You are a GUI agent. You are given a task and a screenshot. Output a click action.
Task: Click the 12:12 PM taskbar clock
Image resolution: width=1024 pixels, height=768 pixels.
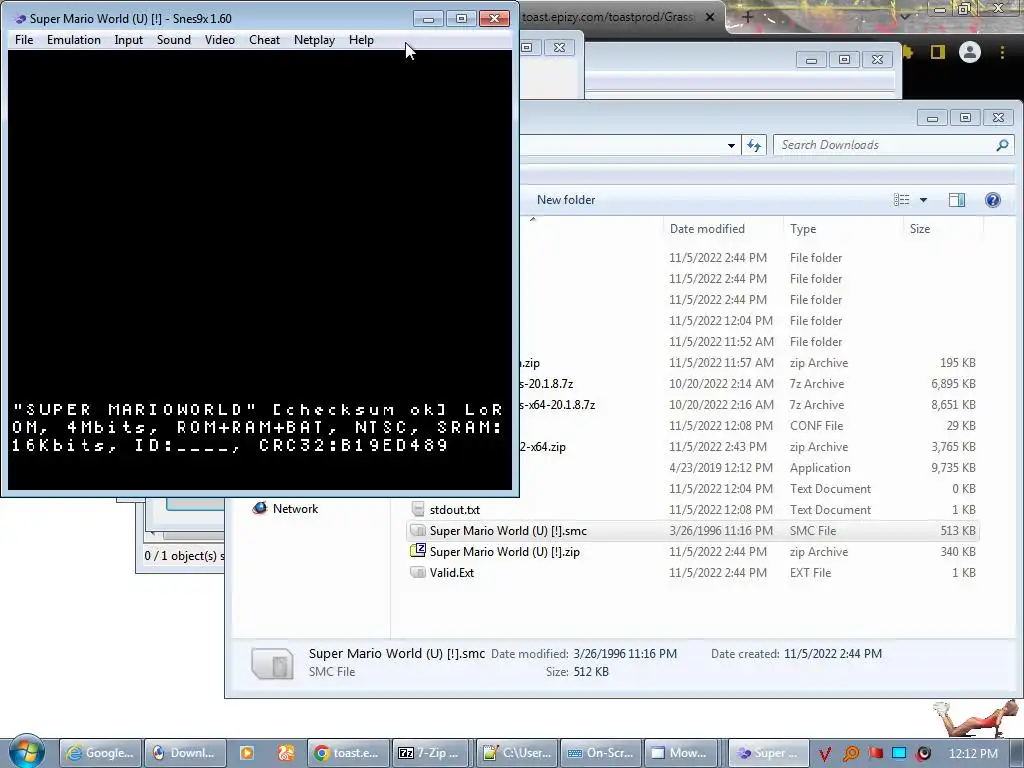point(973,754)
